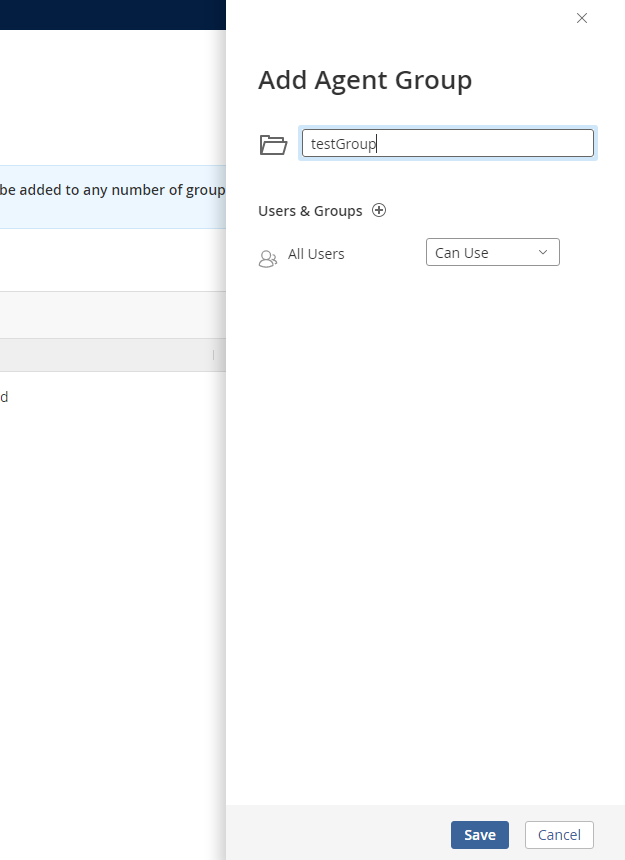Click the Add Agent Group heading
625x860 pixels.
point(365,80)
